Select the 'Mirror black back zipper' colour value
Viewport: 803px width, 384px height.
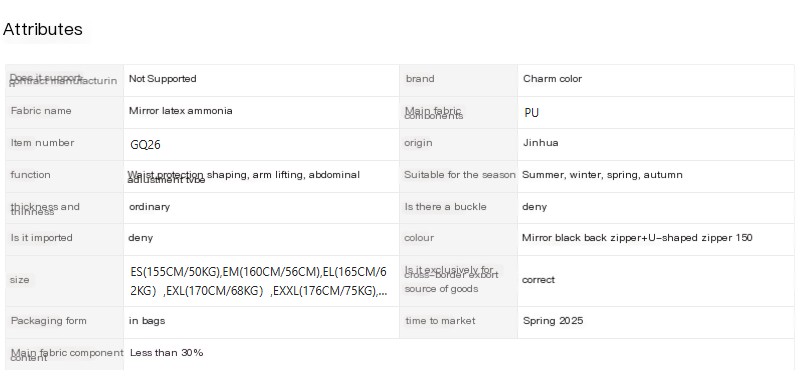tap(637, 238)
